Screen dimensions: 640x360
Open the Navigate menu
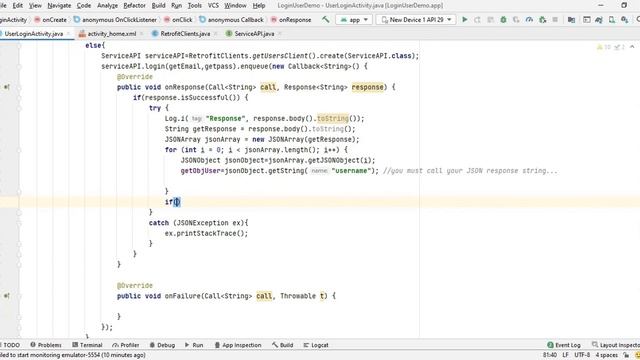59,6
